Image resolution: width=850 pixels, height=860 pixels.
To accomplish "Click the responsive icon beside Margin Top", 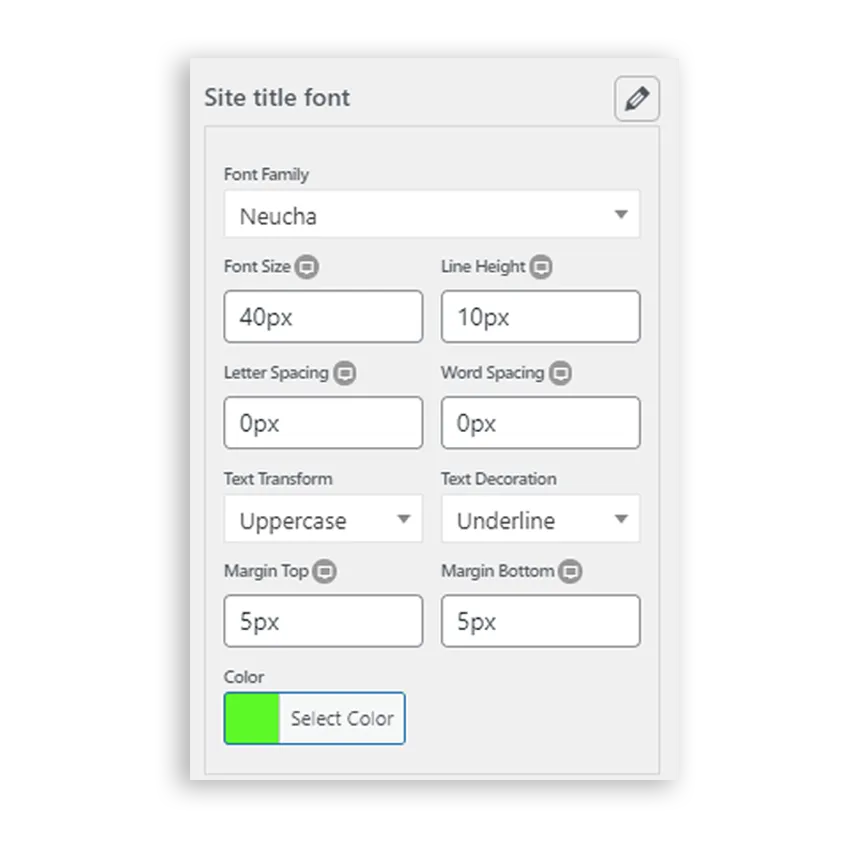I will pyautogui.click(x=324, y=572).
